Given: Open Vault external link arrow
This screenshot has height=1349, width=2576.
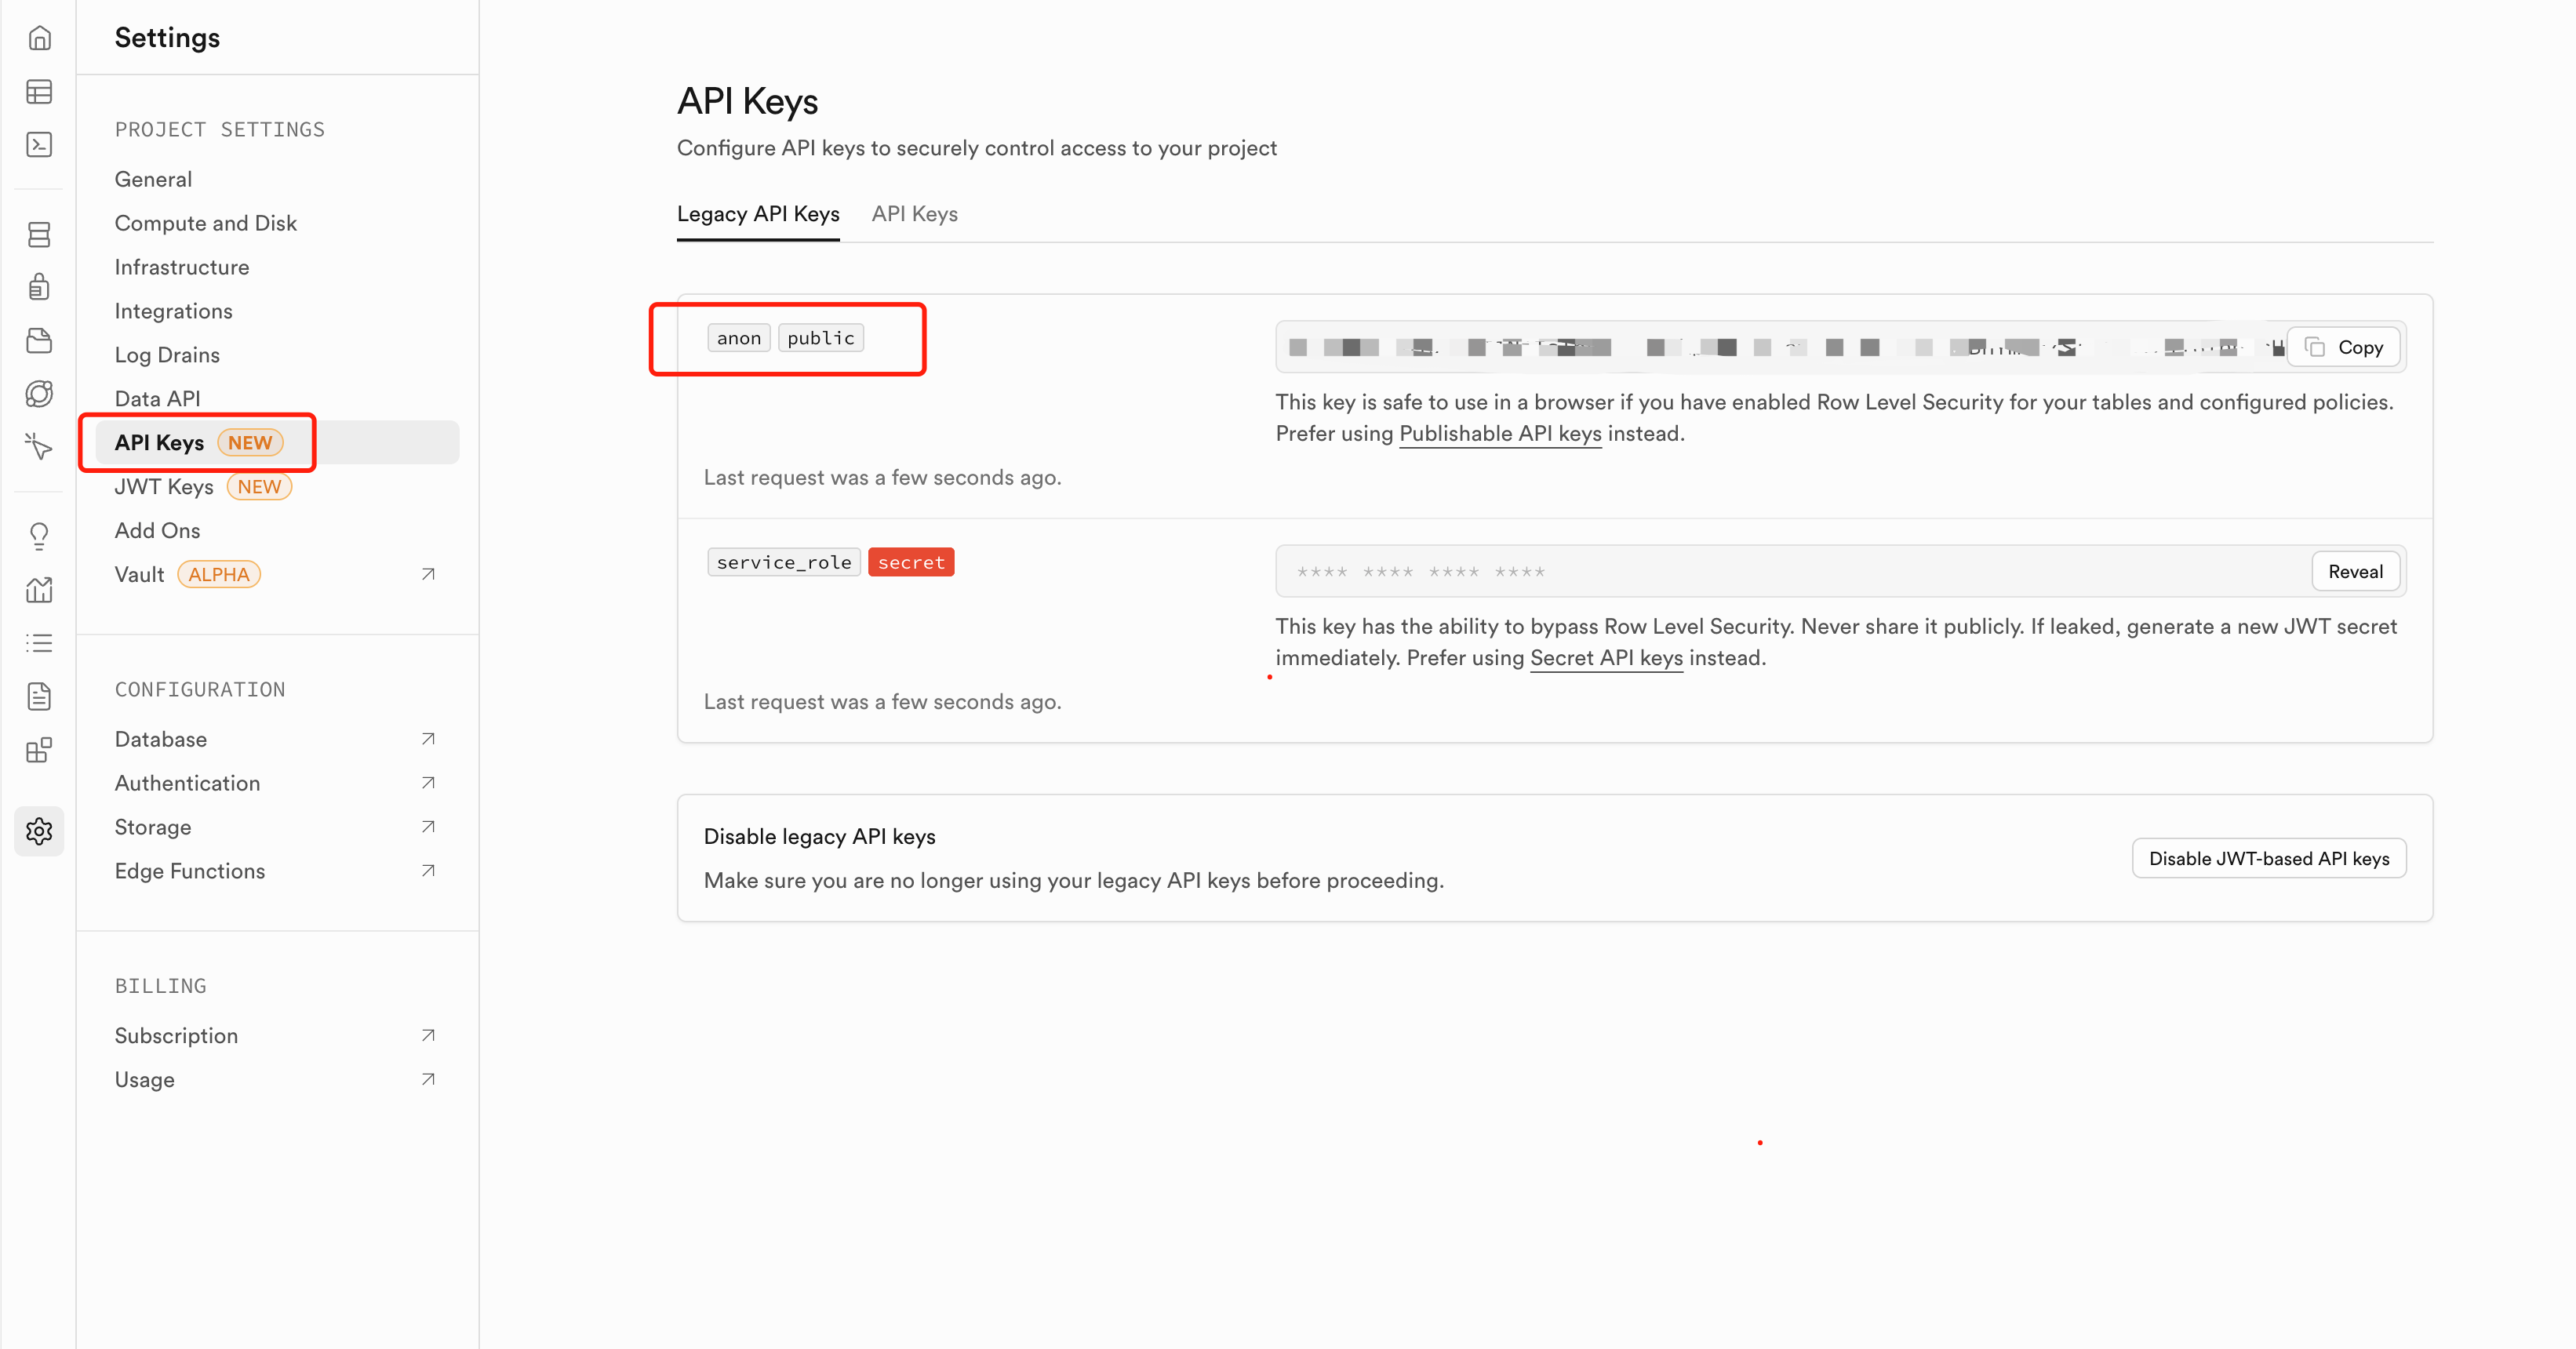Looking at the screenshot, I should [x=428, y=574].
